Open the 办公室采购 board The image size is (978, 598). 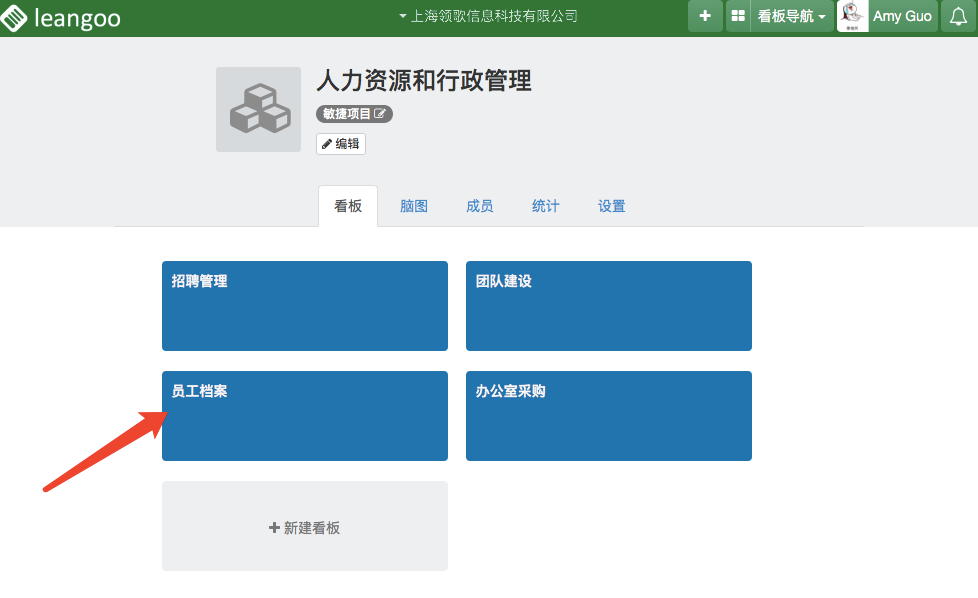click(x=608, y=416)
